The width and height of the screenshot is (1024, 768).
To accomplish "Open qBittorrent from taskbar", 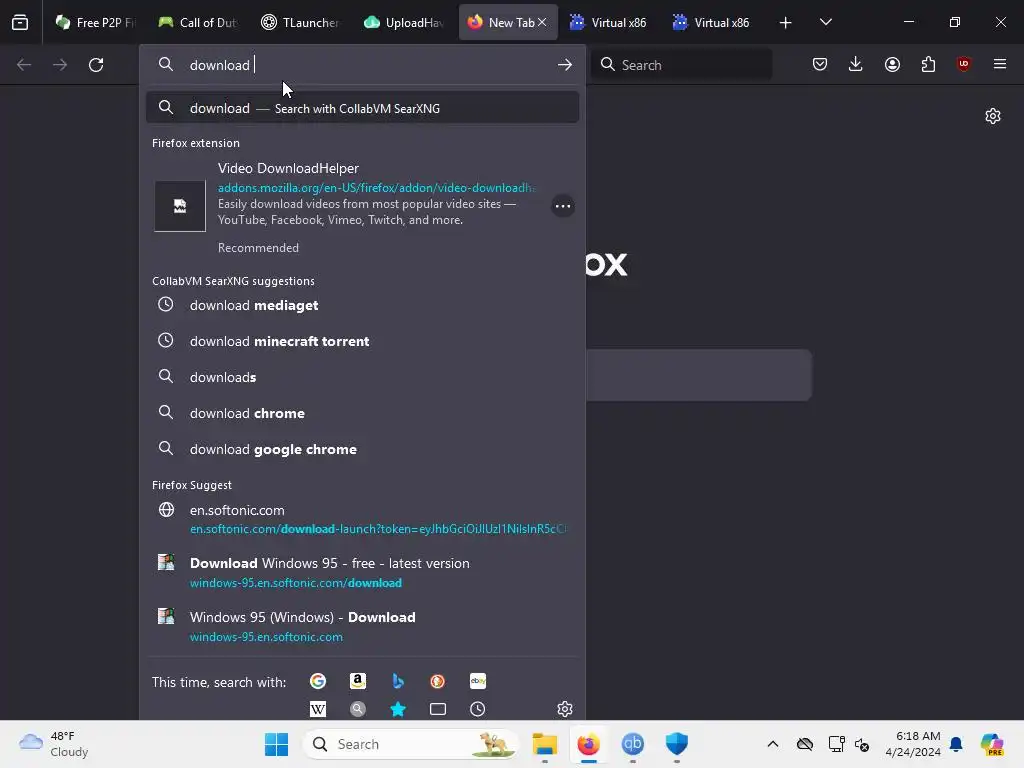I will (x=632, y=744).
